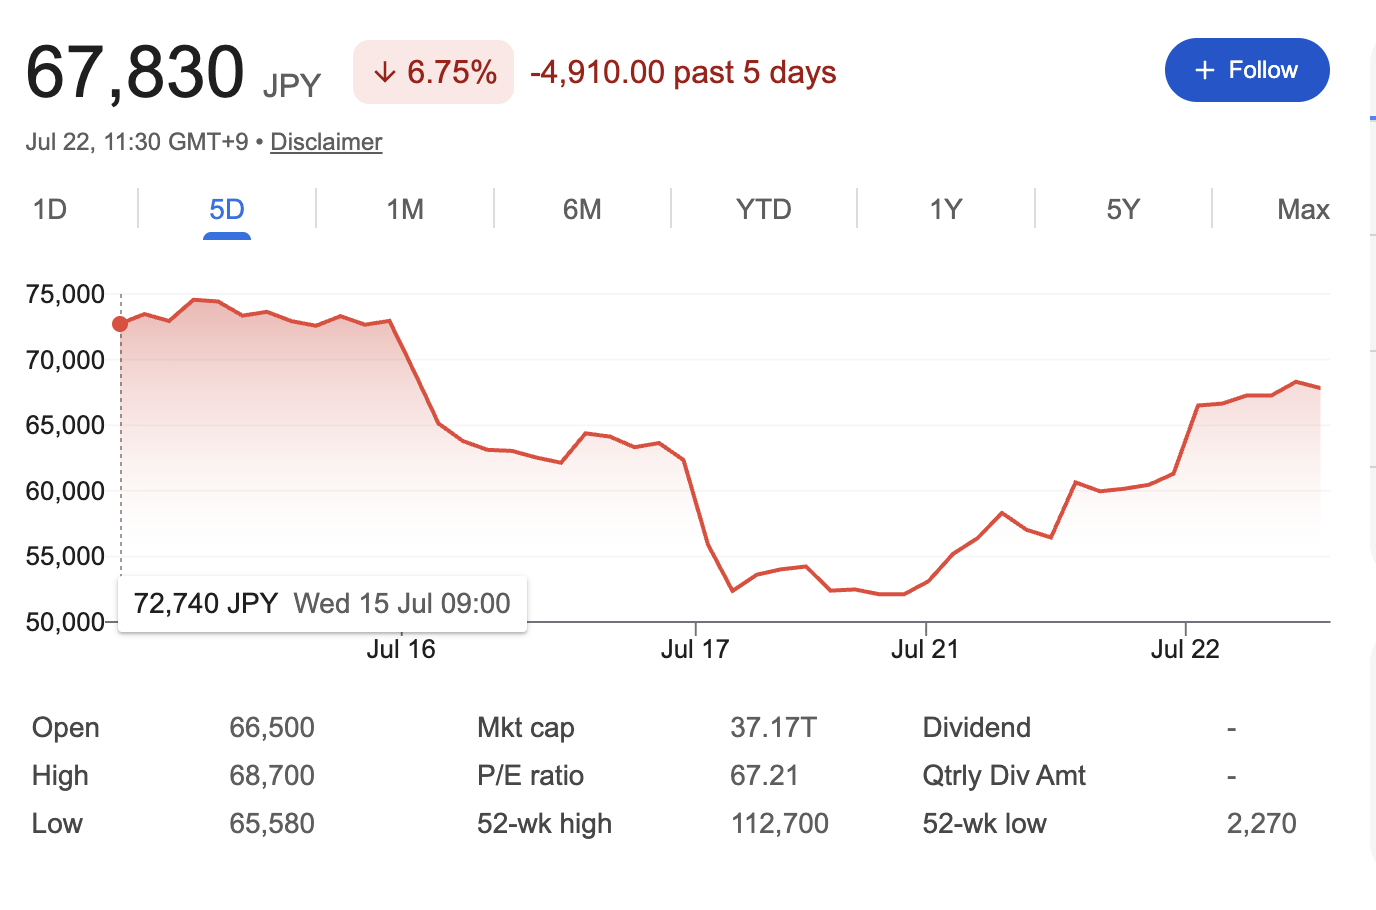Image resolution: width=1376 pixels, height=910 pixels.
Task: Show the 1Y chart range
Action: pos(946,209)
